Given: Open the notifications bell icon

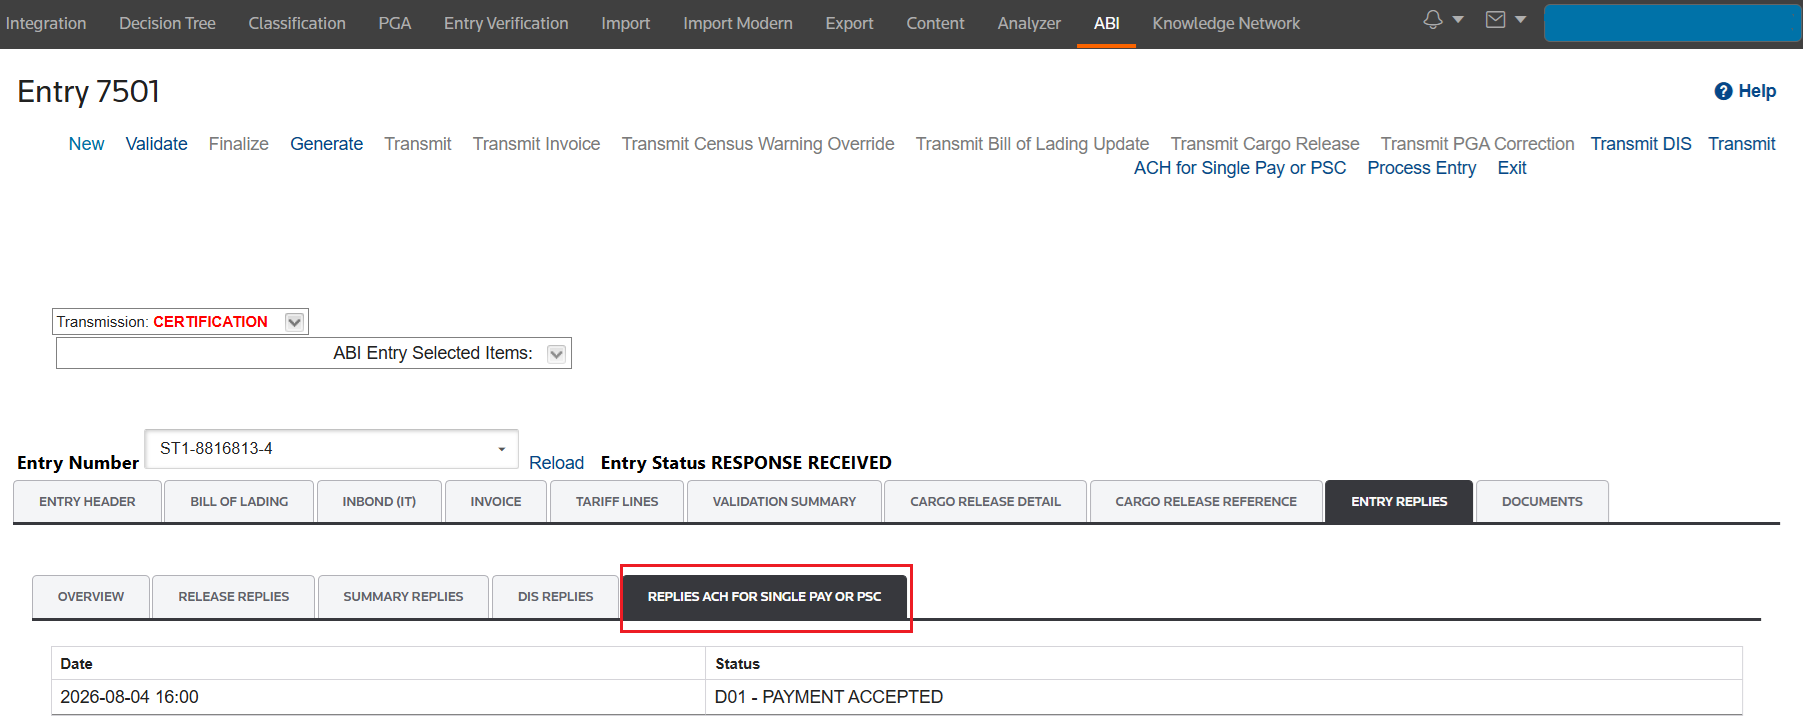Looking at the screenshot, I should pos(1432,19).
